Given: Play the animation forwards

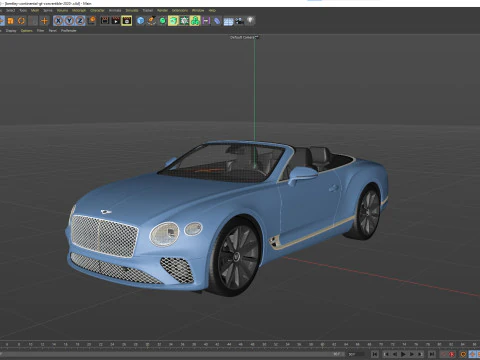Looking at the screenshot, I should (x=403, y=354).
